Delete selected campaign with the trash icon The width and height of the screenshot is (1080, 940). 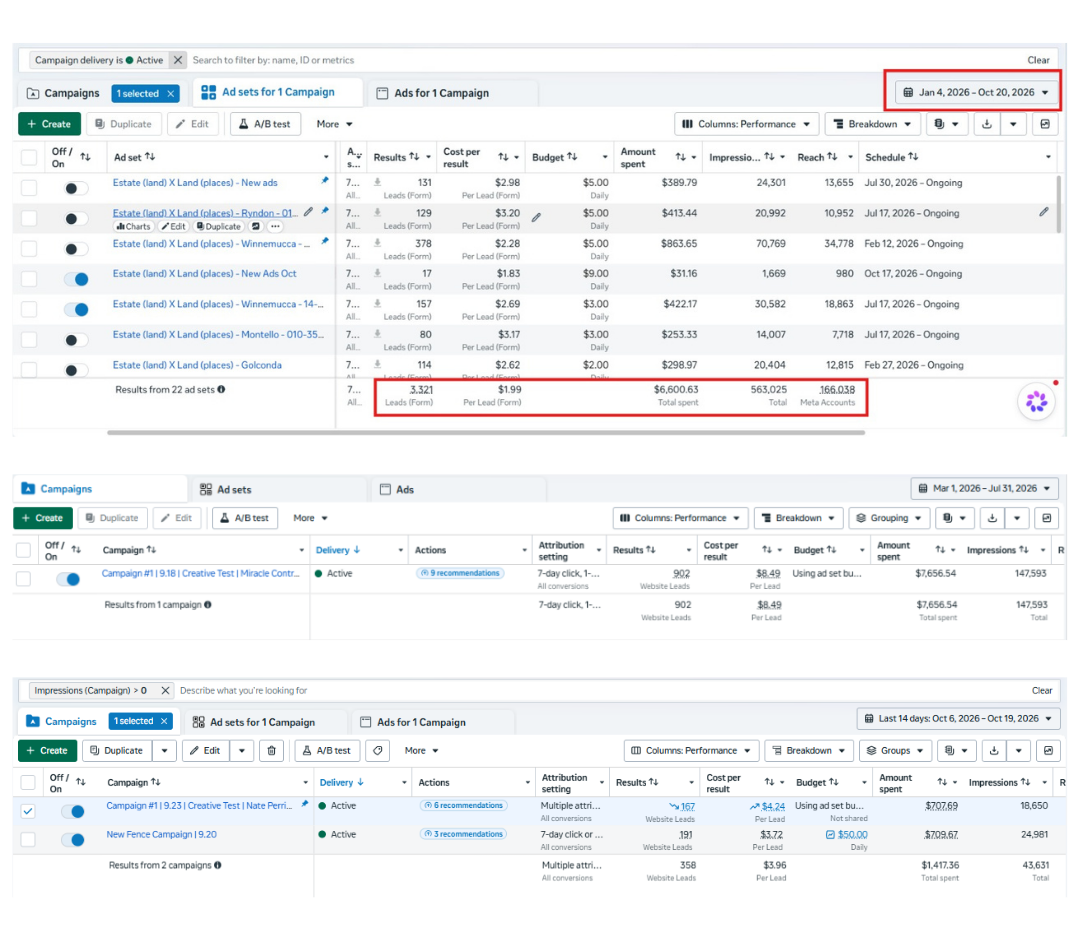tap(271, 751)
